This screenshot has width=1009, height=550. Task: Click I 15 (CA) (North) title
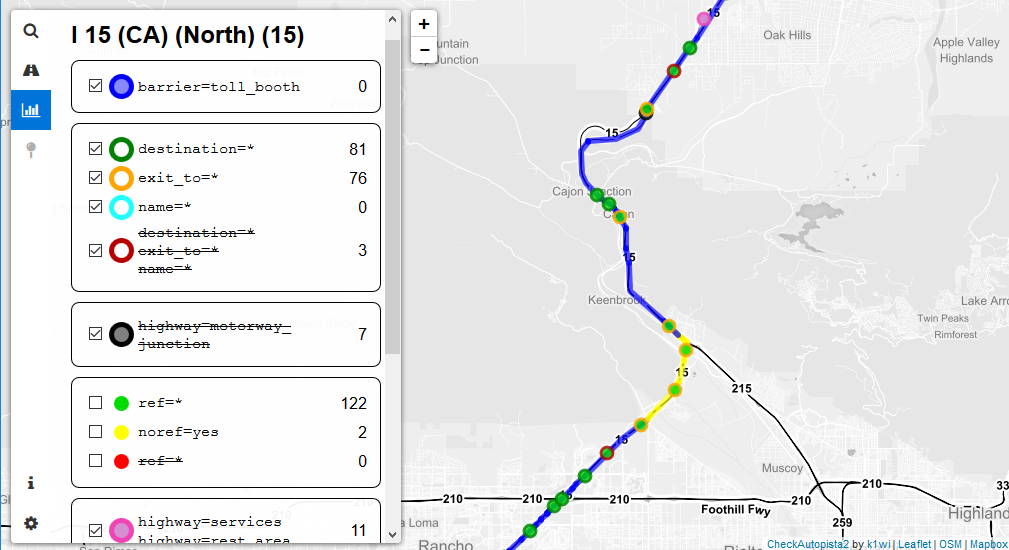point(187,35)
